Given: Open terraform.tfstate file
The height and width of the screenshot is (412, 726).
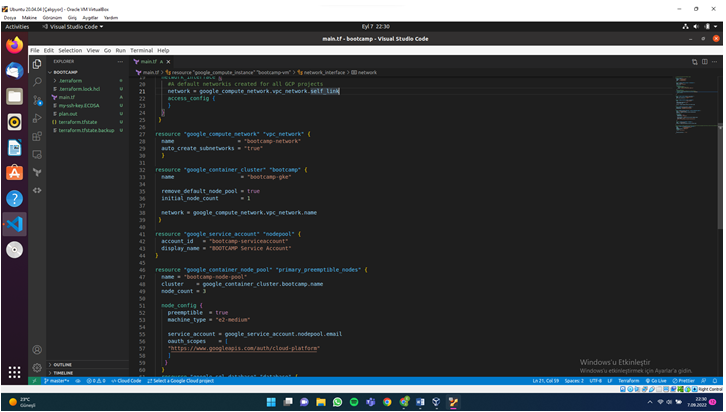Looking at the screenshot, I should point(88,122).
